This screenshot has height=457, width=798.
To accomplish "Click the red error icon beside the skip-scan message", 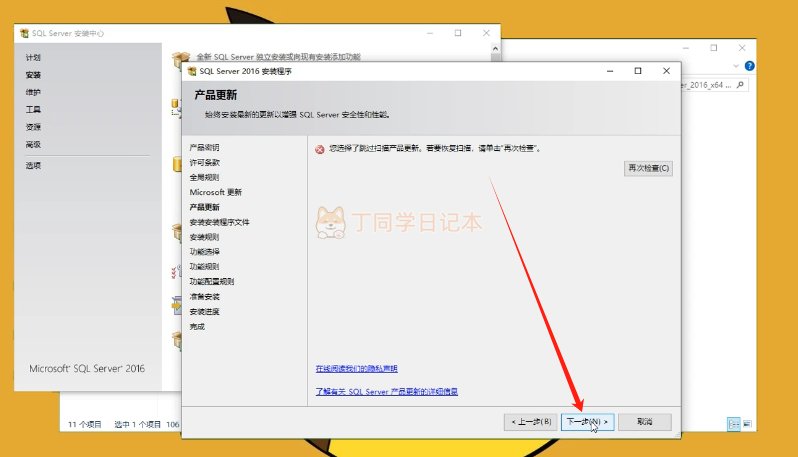I will pos(320,149).
